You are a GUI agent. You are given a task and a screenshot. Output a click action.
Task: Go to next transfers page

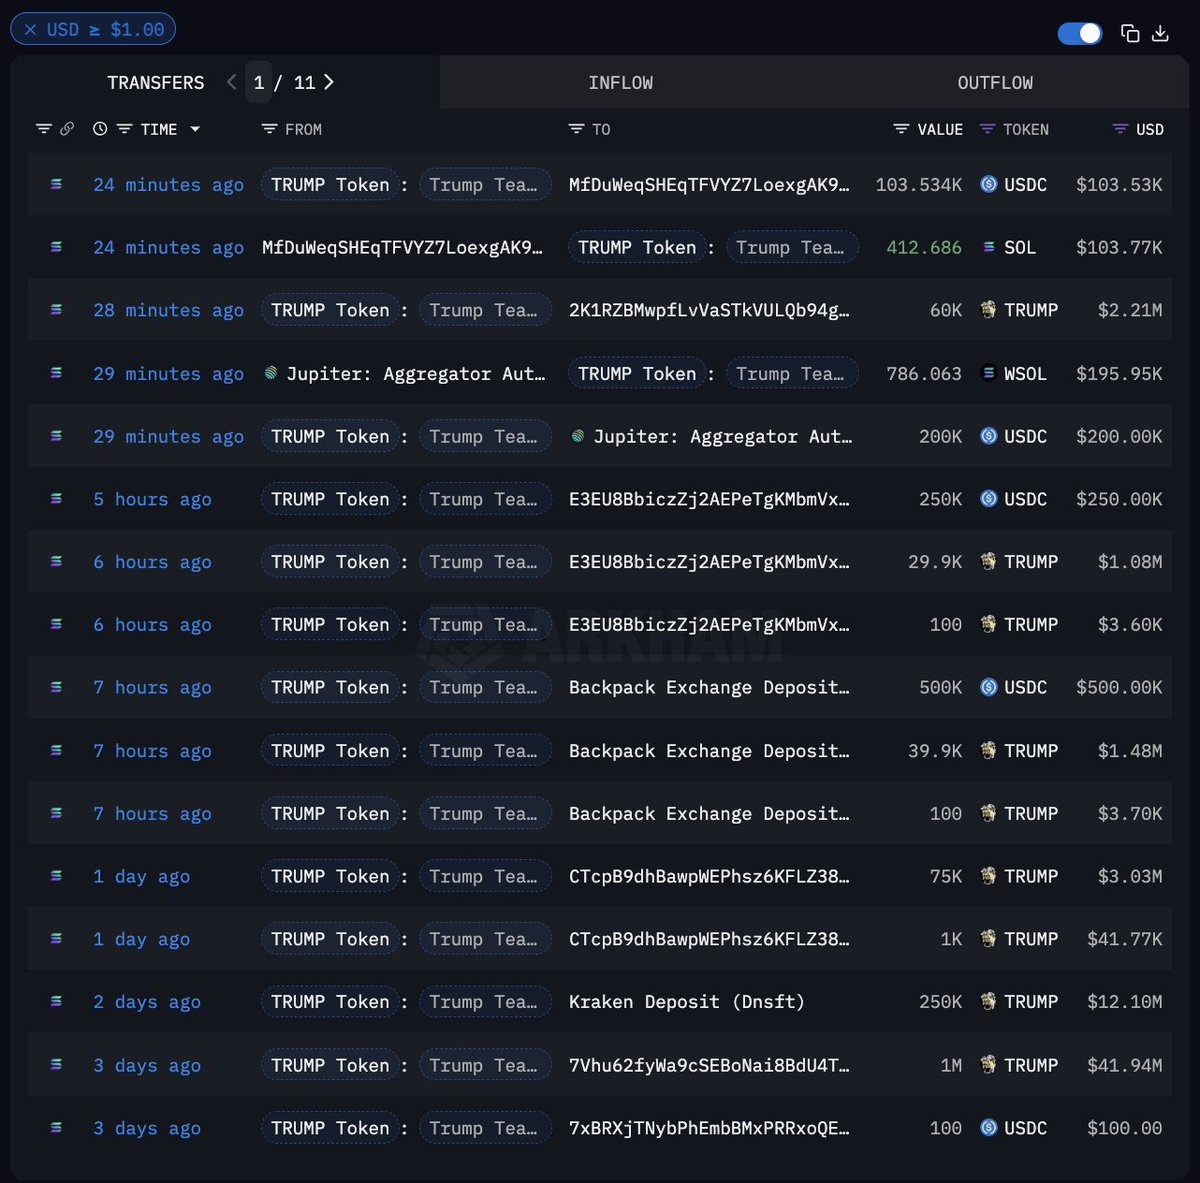329,82
